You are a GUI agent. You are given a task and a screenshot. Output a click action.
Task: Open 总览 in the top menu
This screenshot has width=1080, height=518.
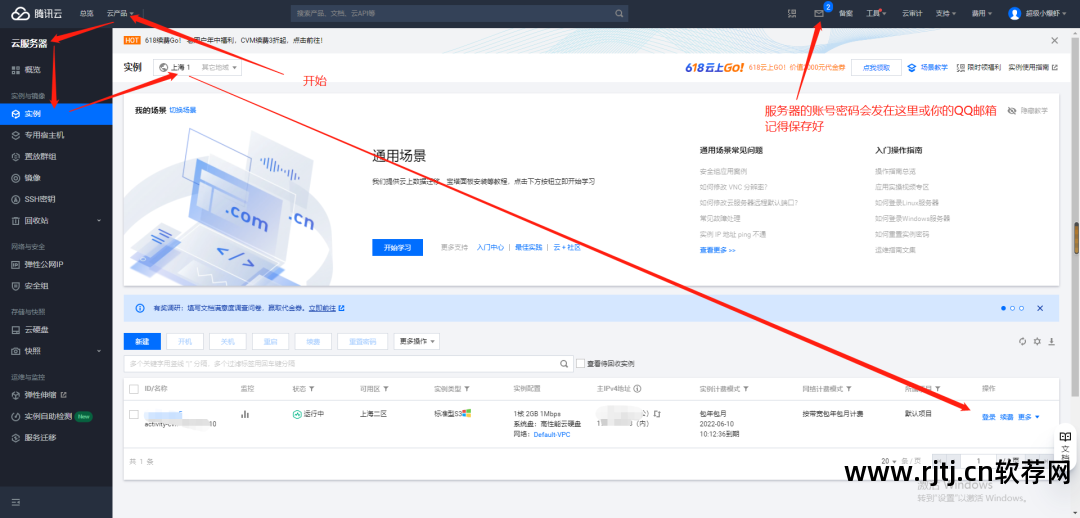coord(87,13)
